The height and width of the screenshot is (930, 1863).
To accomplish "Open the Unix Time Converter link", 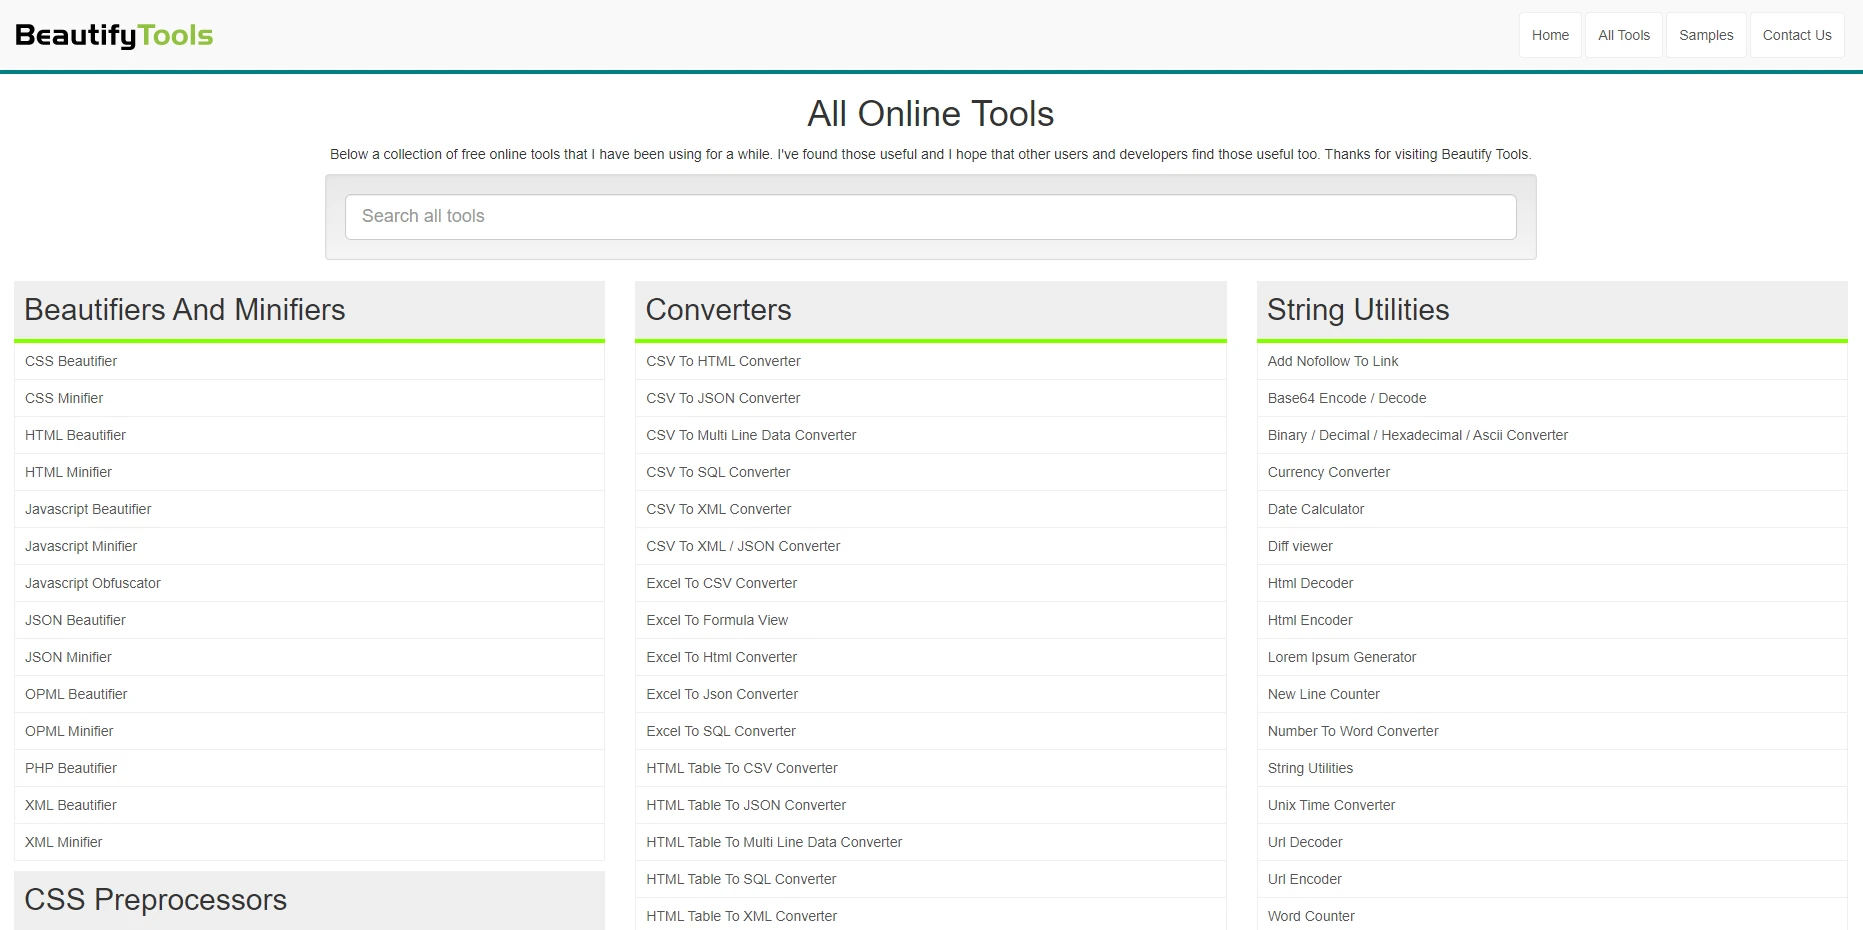I will pyautogui.click(x=1331, y=805).
